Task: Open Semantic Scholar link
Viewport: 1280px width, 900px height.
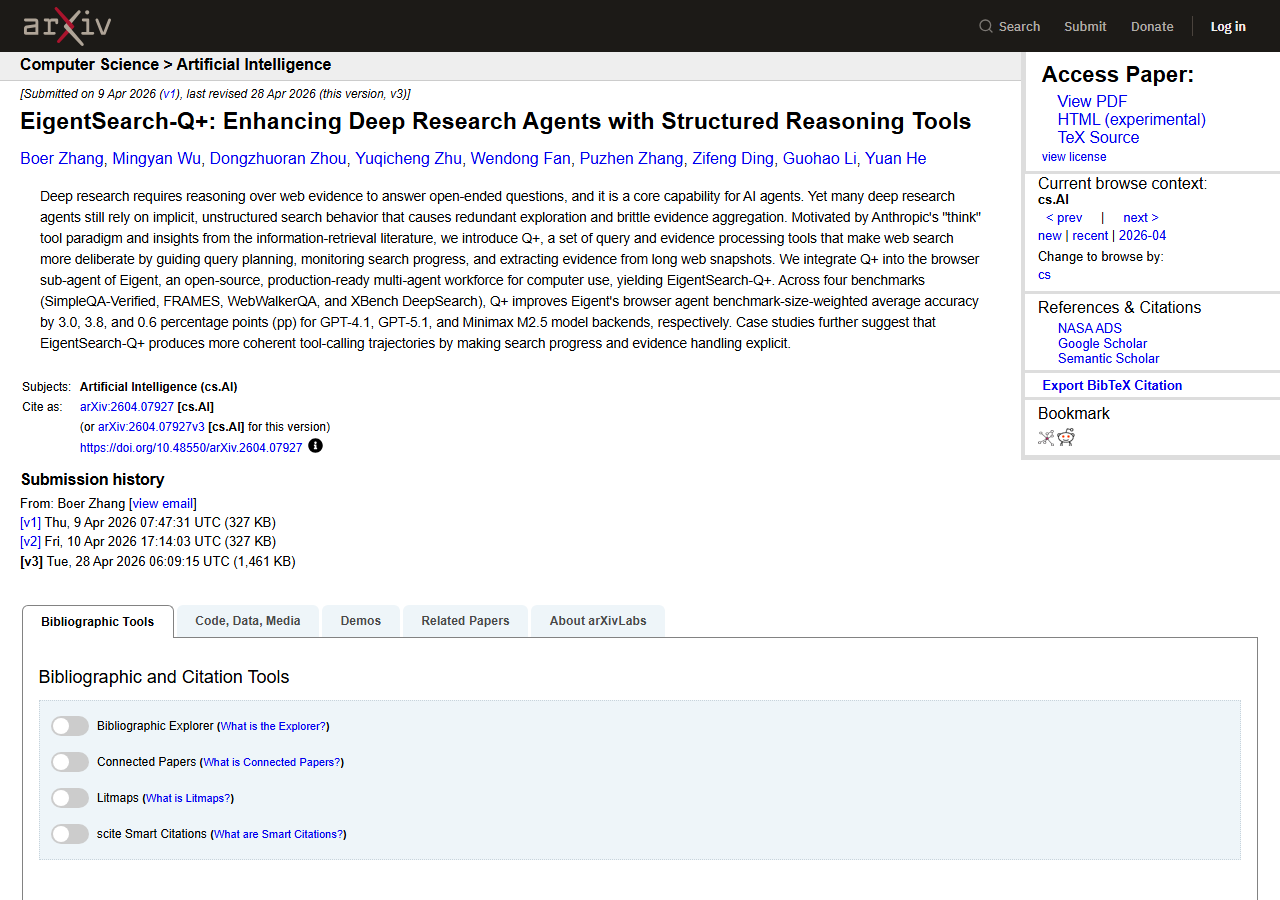Action: [x=1109, y=358]
